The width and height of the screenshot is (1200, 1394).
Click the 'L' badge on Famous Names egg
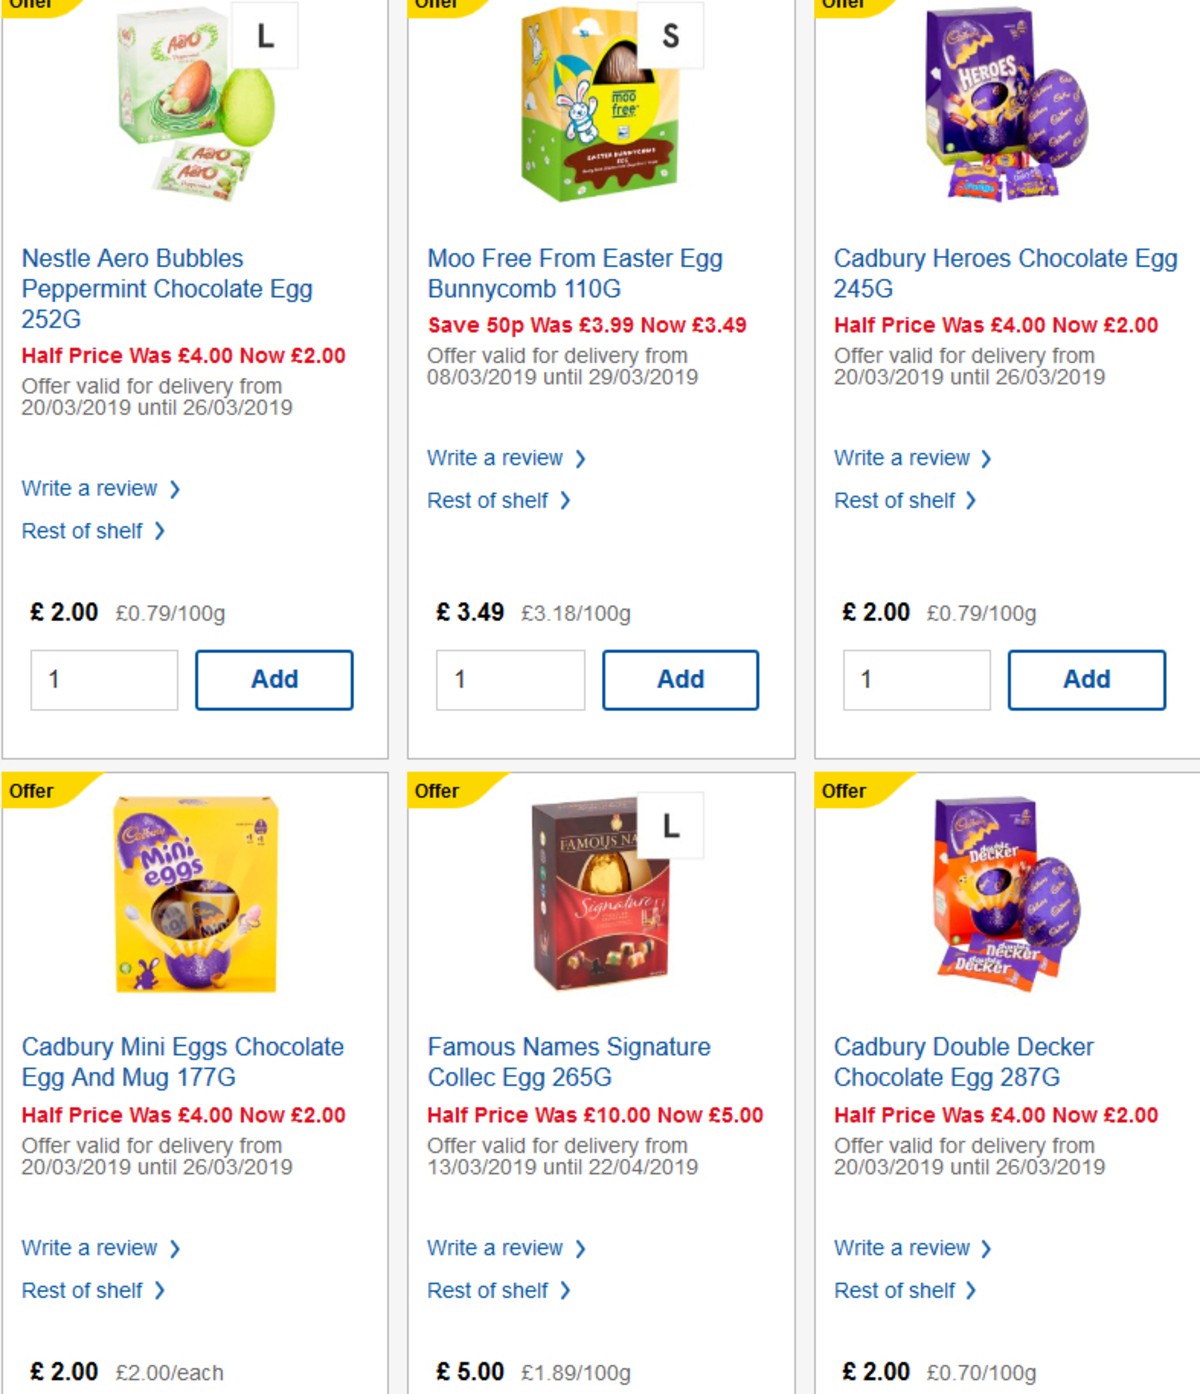pos(670,825)
